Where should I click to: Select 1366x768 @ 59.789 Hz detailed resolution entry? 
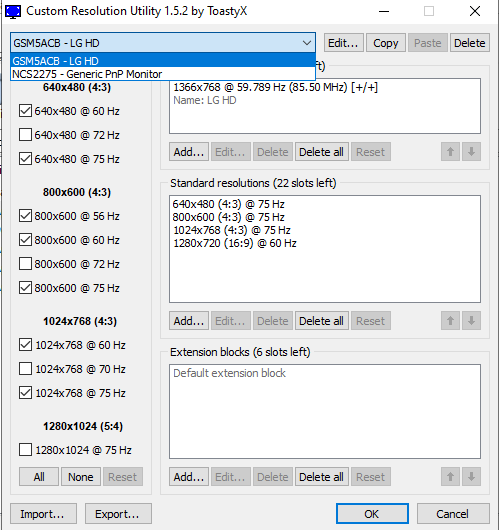275,87
